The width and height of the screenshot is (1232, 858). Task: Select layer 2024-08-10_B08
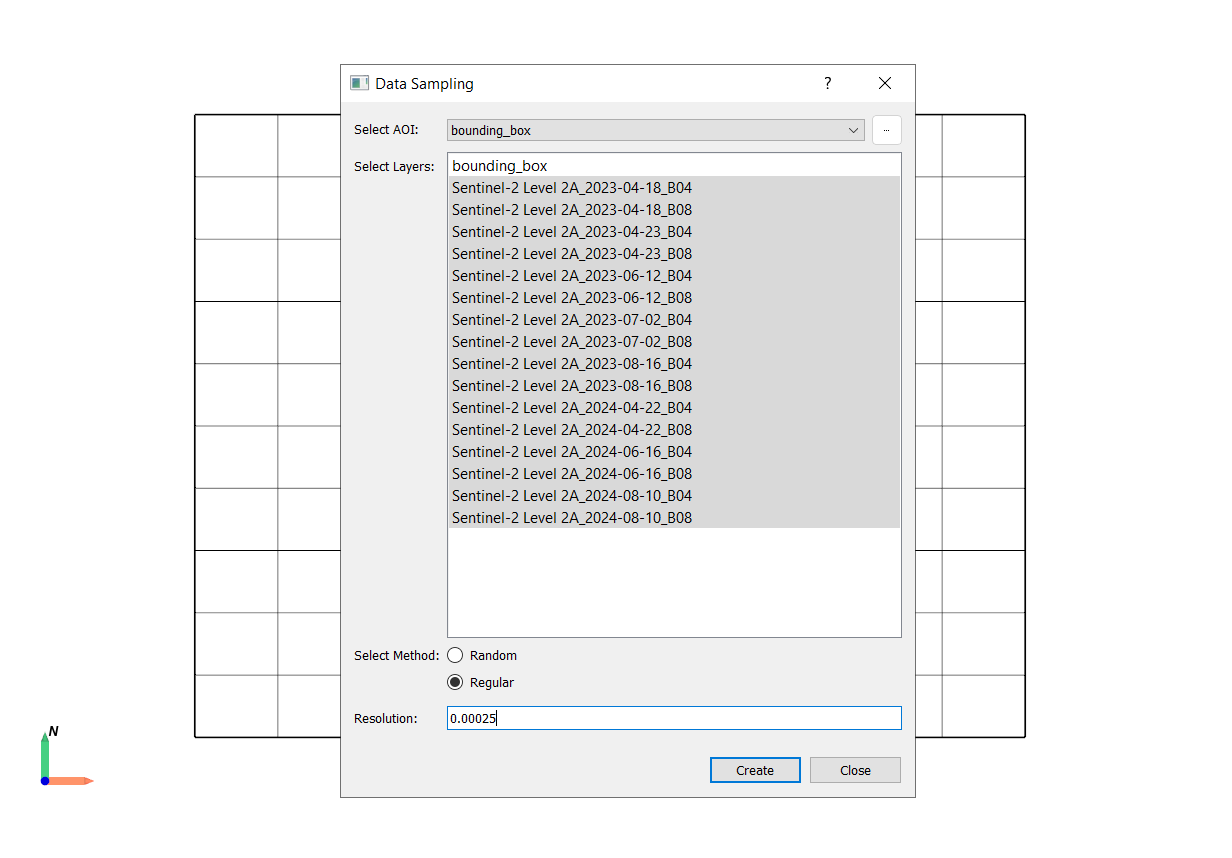pos(572,518)
